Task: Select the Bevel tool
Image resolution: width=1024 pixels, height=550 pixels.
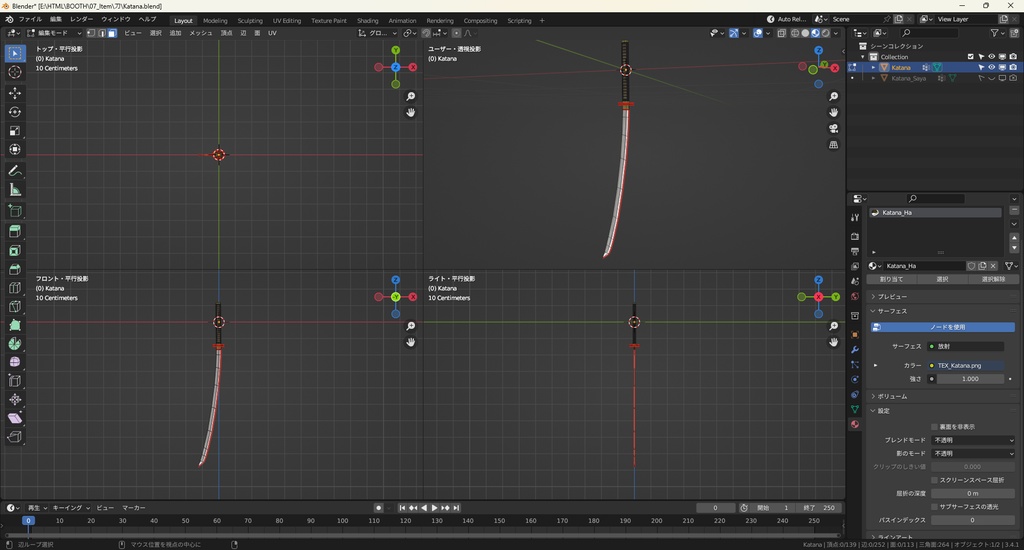Action: (x=15, y=269)
